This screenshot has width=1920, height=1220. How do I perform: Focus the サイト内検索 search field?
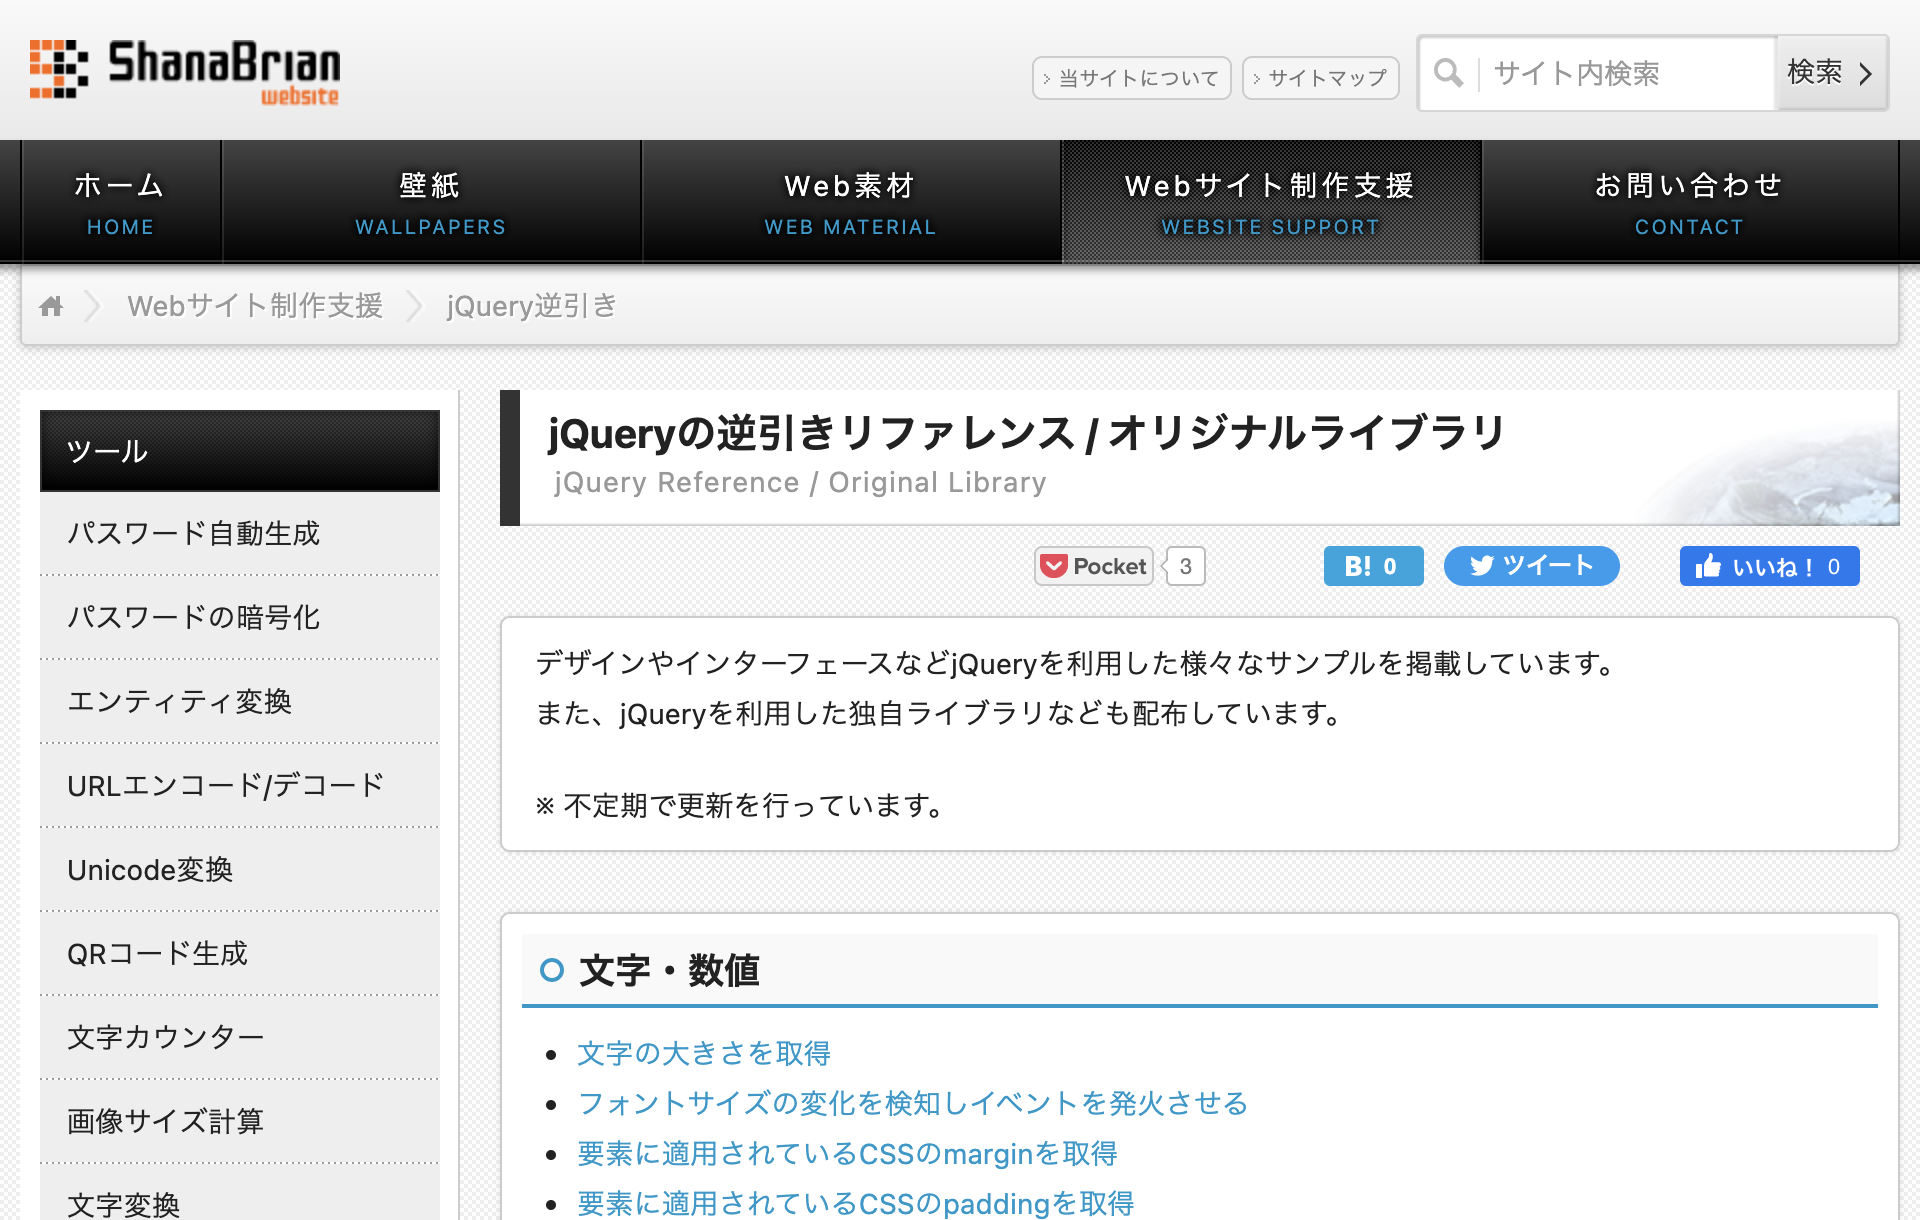(x=1625, y=73)
